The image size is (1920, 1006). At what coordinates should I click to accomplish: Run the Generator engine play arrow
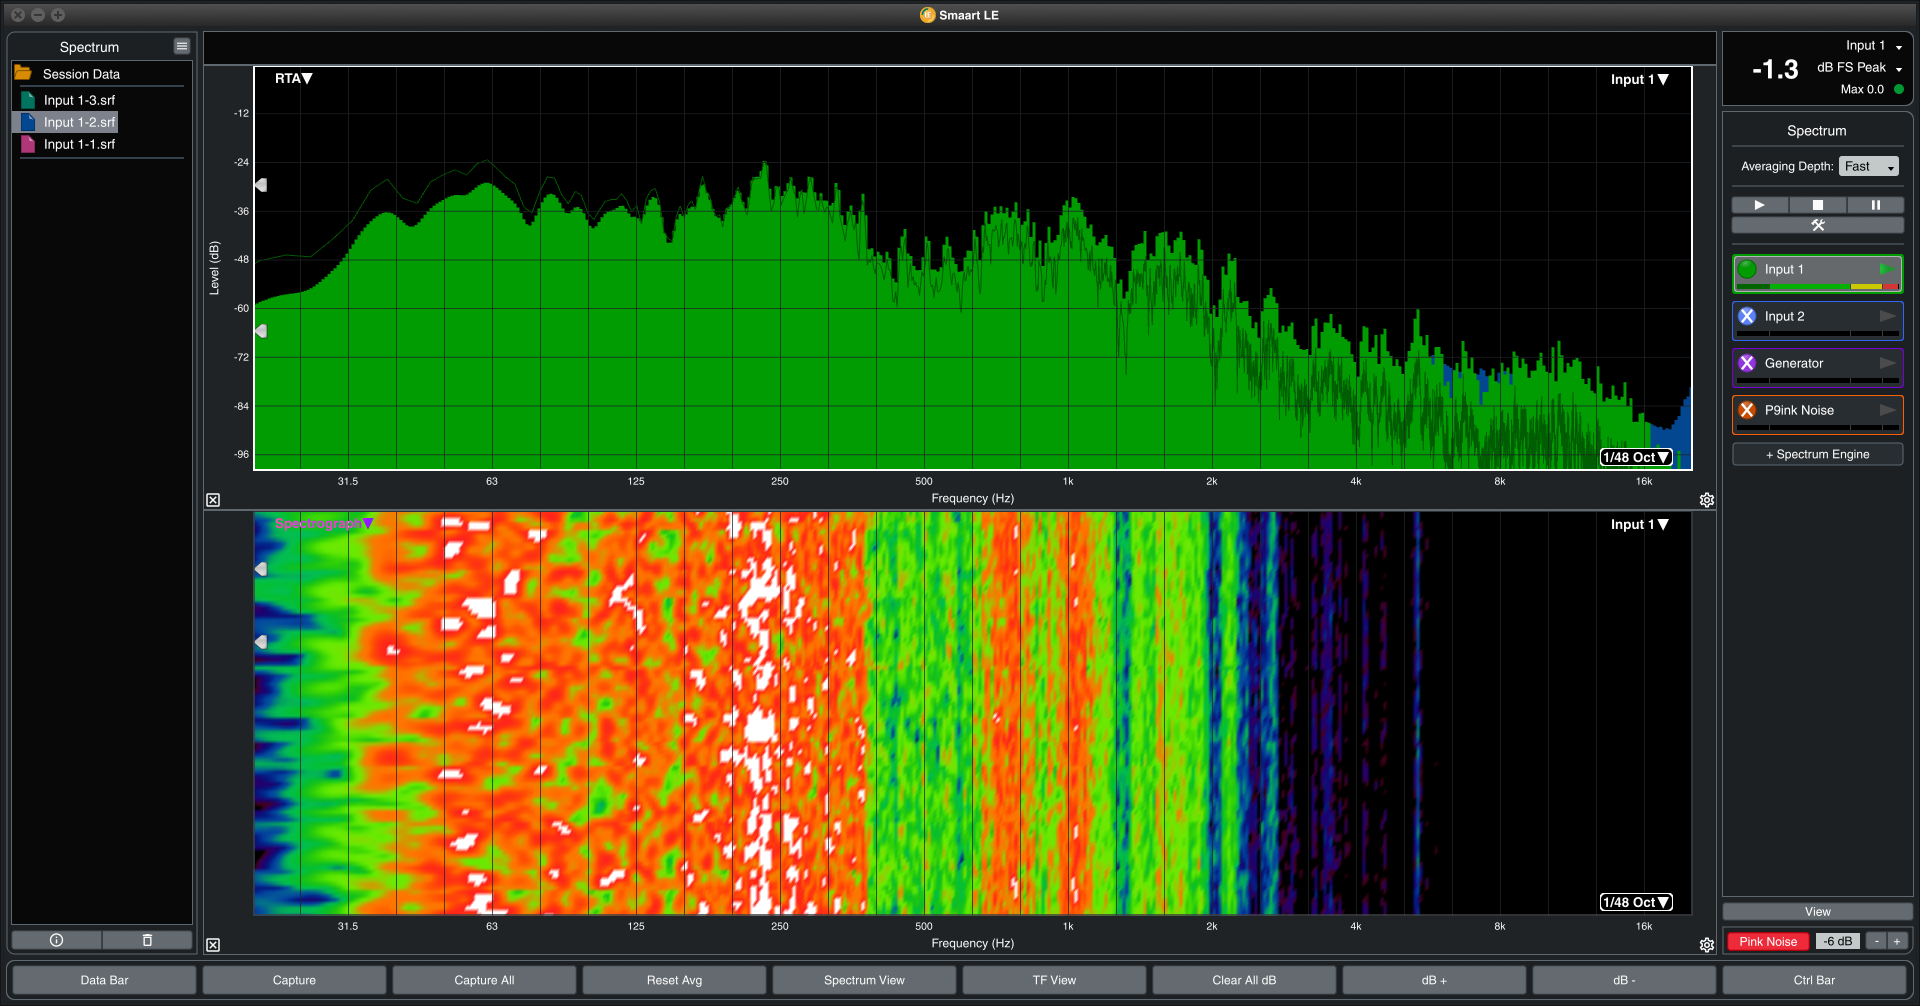pyautogui.click(x=1887, y=363)
